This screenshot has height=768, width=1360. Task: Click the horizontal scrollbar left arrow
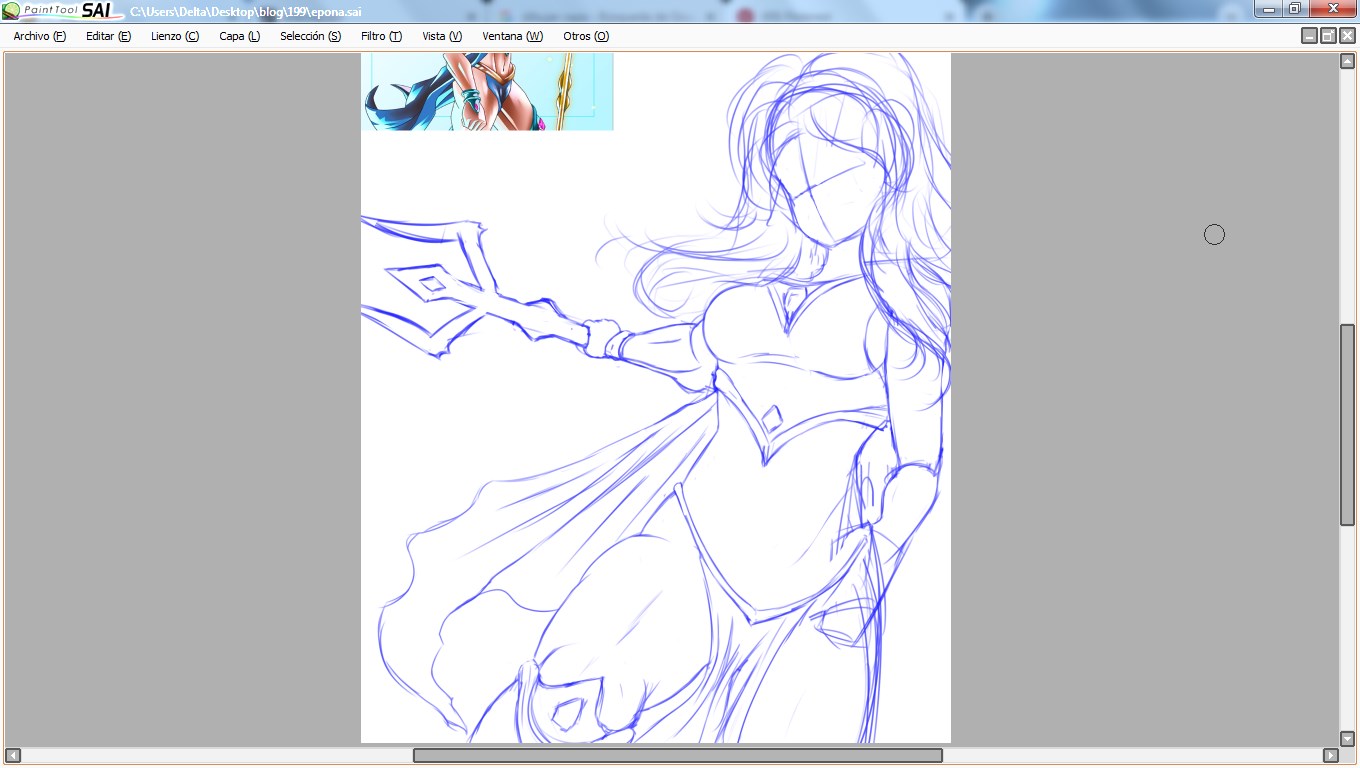click(x=13, y=755)
